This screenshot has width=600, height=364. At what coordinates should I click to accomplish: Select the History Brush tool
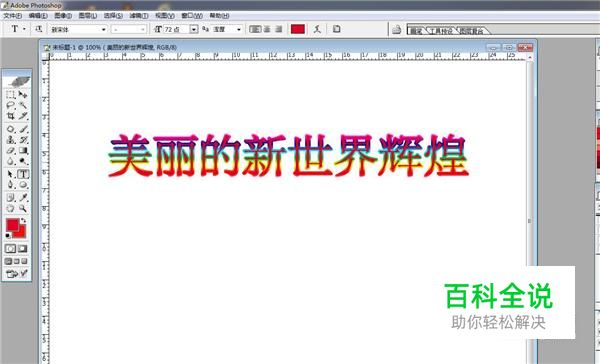[23, 140]
